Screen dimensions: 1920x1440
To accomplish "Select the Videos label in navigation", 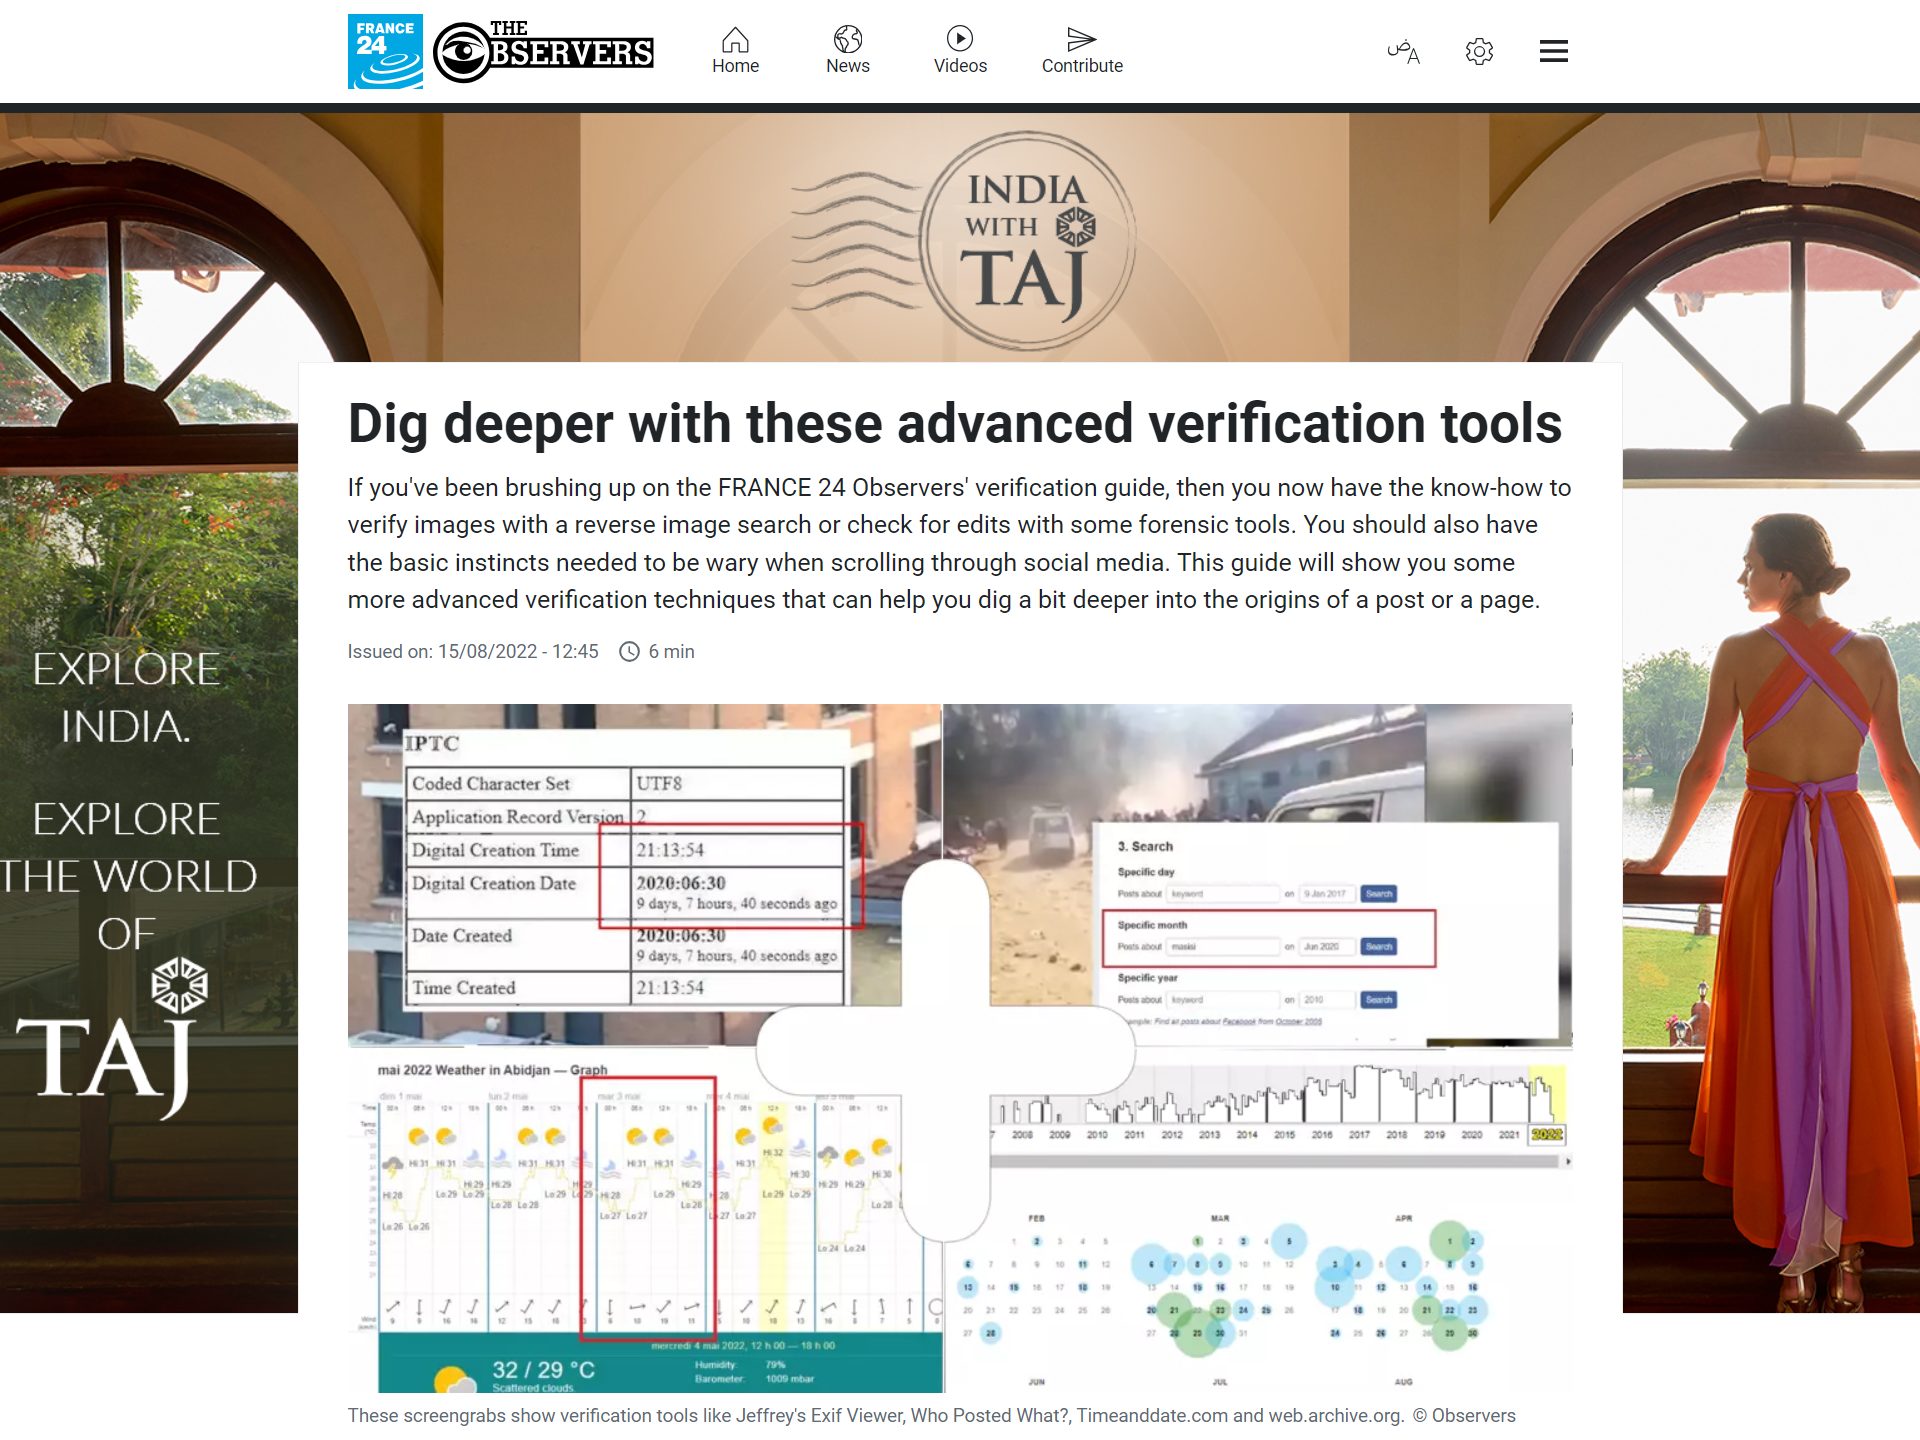I will tap(959, 66).
